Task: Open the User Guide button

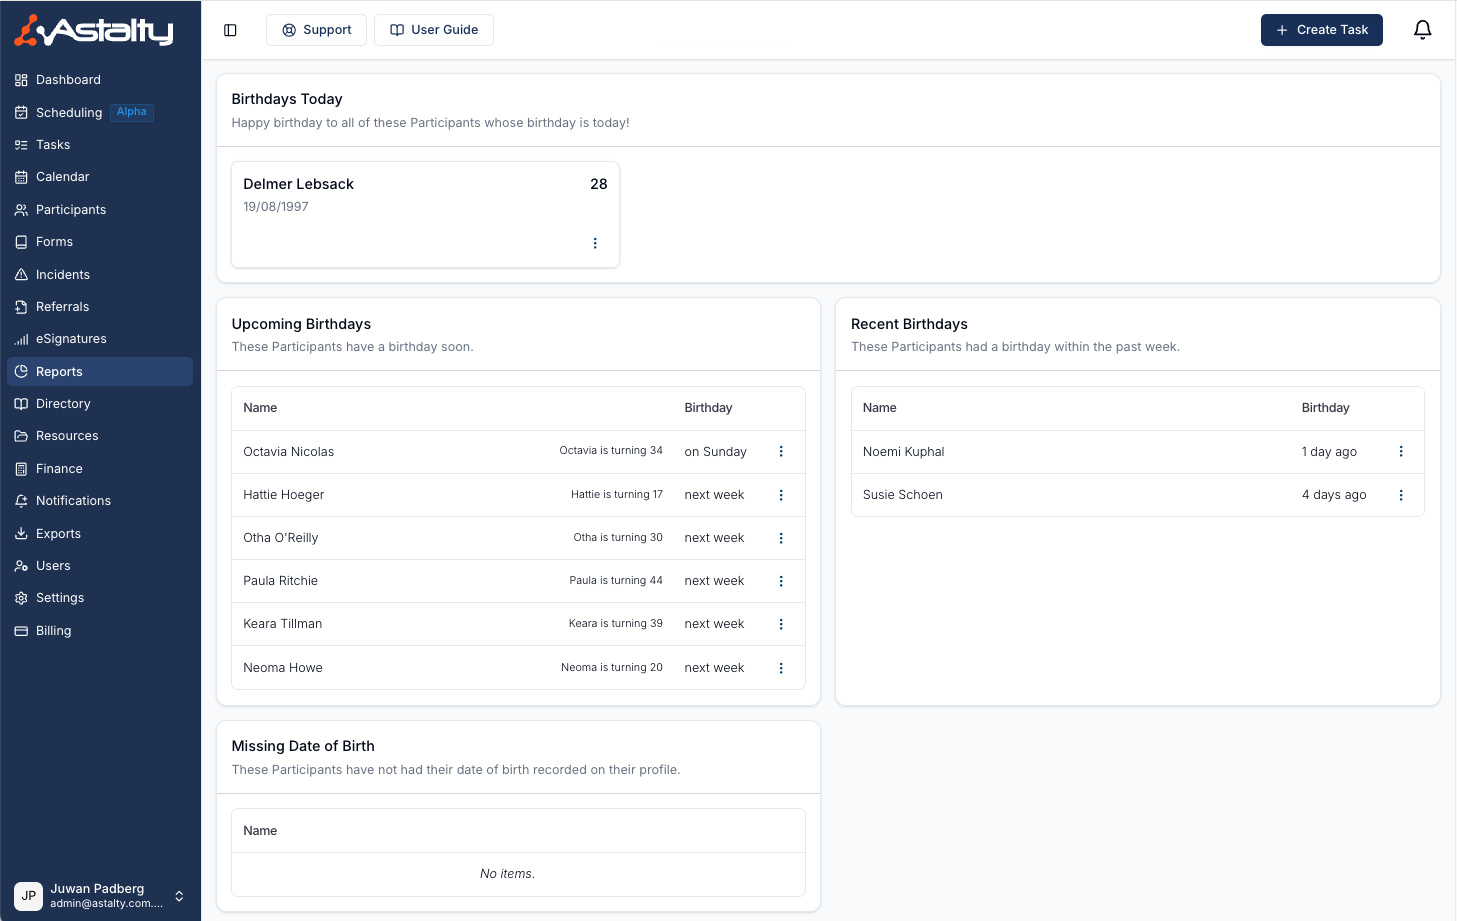Action: coord(434,30)
